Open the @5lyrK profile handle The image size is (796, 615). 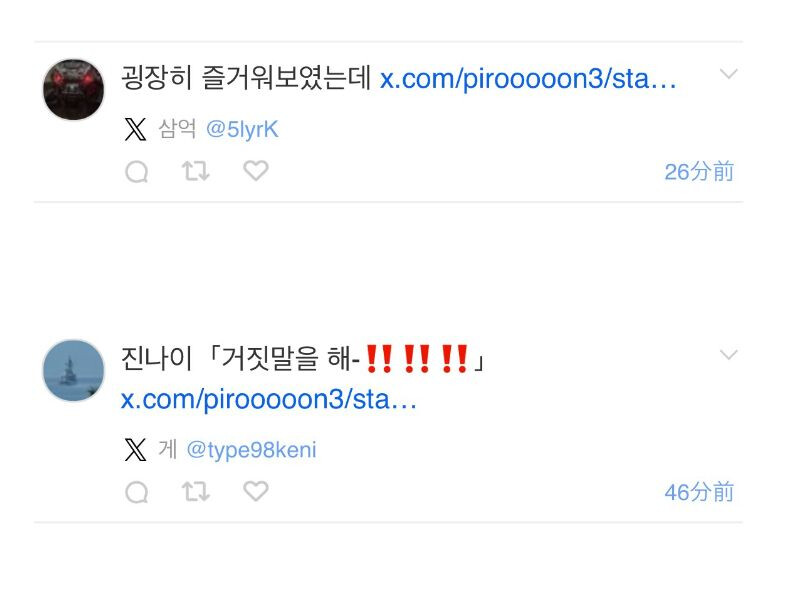242,130
